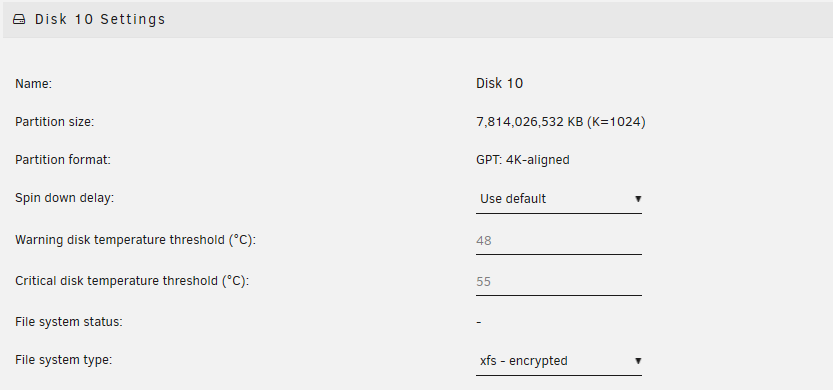Click the Name label
This screenshot has width=833, height=390.
pos(33,84)
